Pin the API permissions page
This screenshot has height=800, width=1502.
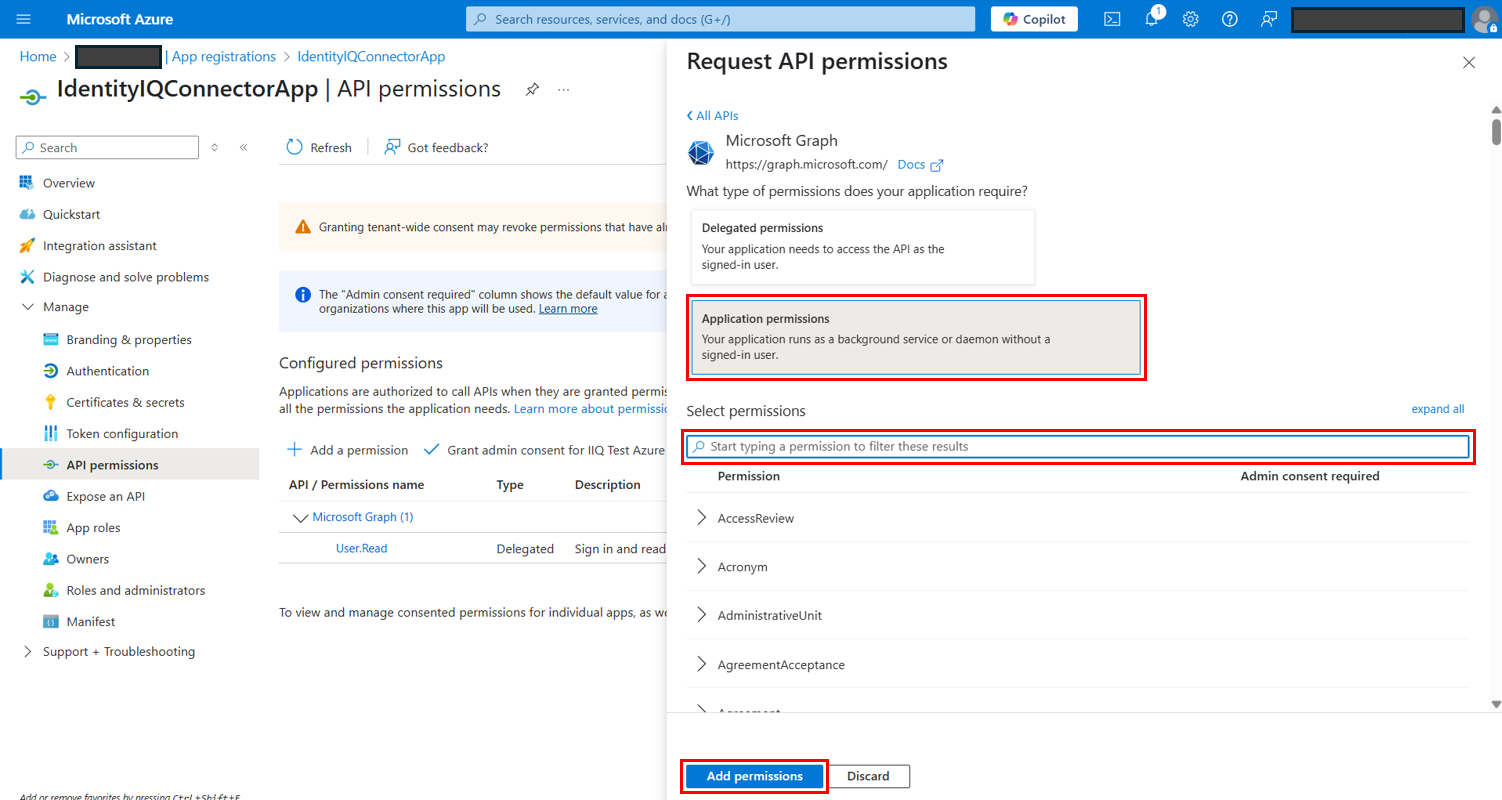pos(532,90)
